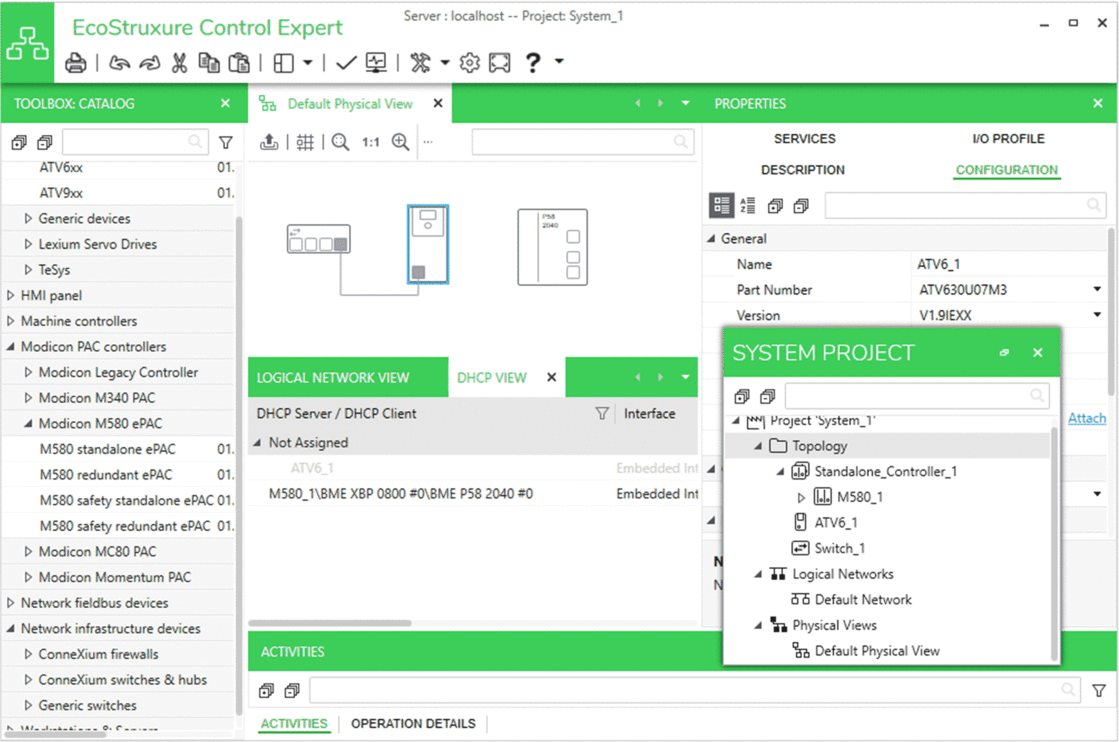Click the DHCP View horizontal scrollbar
The width and height of the screenshot is (1119, 742).
point(330,623)
